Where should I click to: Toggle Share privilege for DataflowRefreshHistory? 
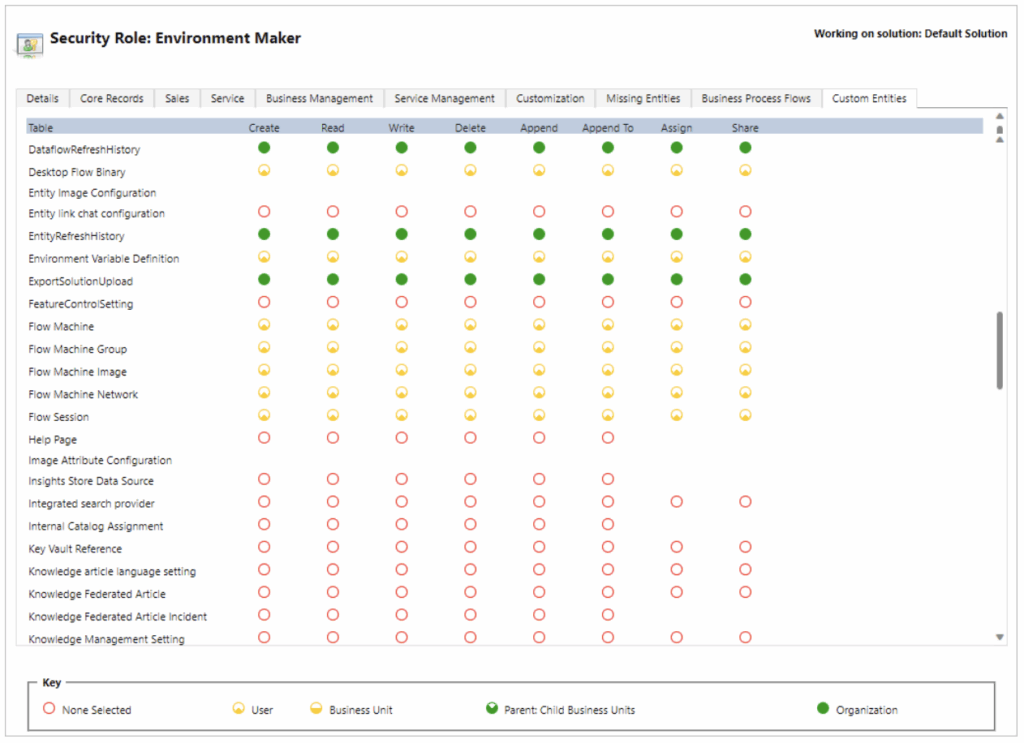coord(745,148)
